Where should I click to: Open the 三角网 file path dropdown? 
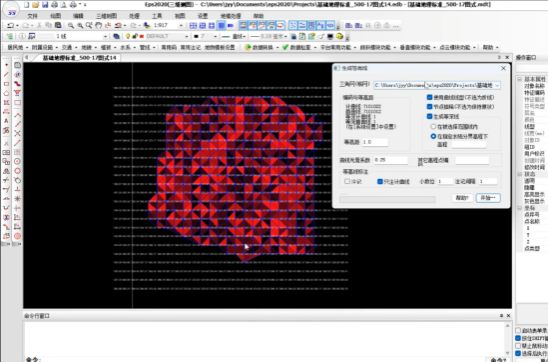coord(497,85)
